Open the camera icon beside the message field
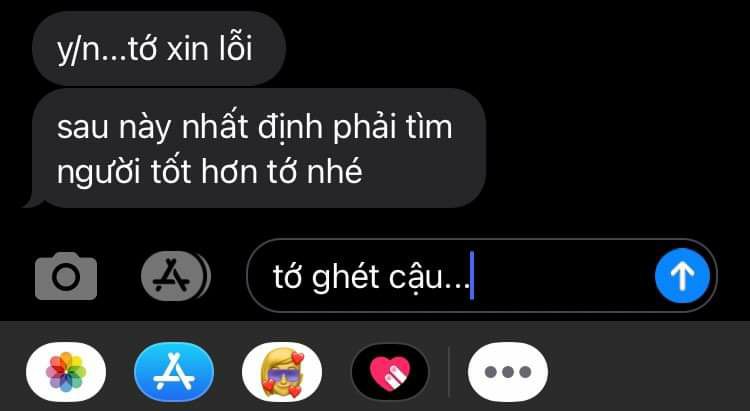 click(x=66, y=276)
